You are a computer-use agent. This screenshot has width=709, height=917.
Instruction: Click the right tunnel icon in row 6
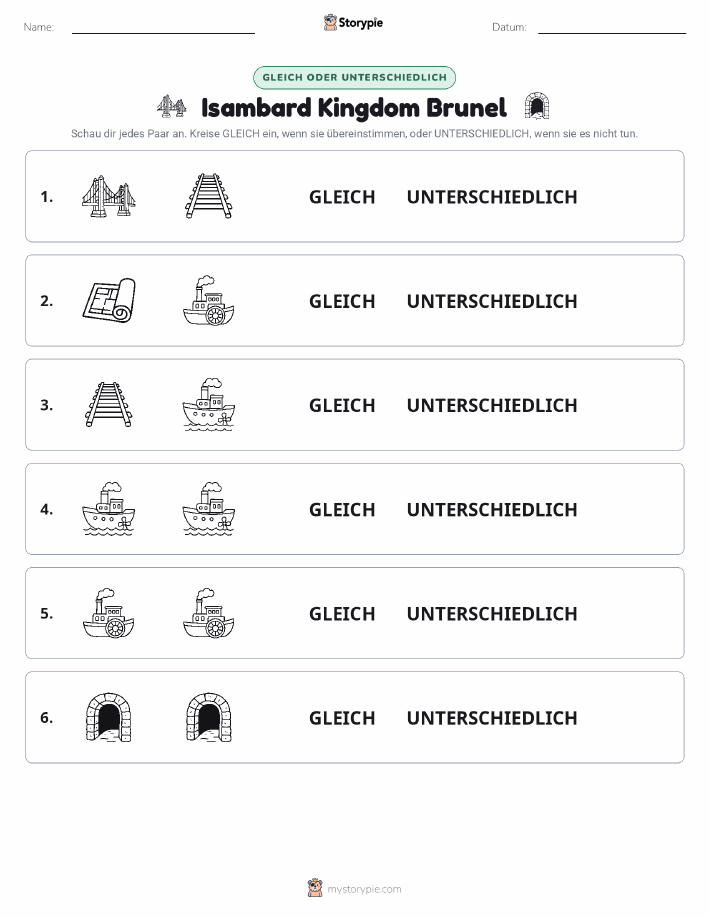(x=209, y=717)
